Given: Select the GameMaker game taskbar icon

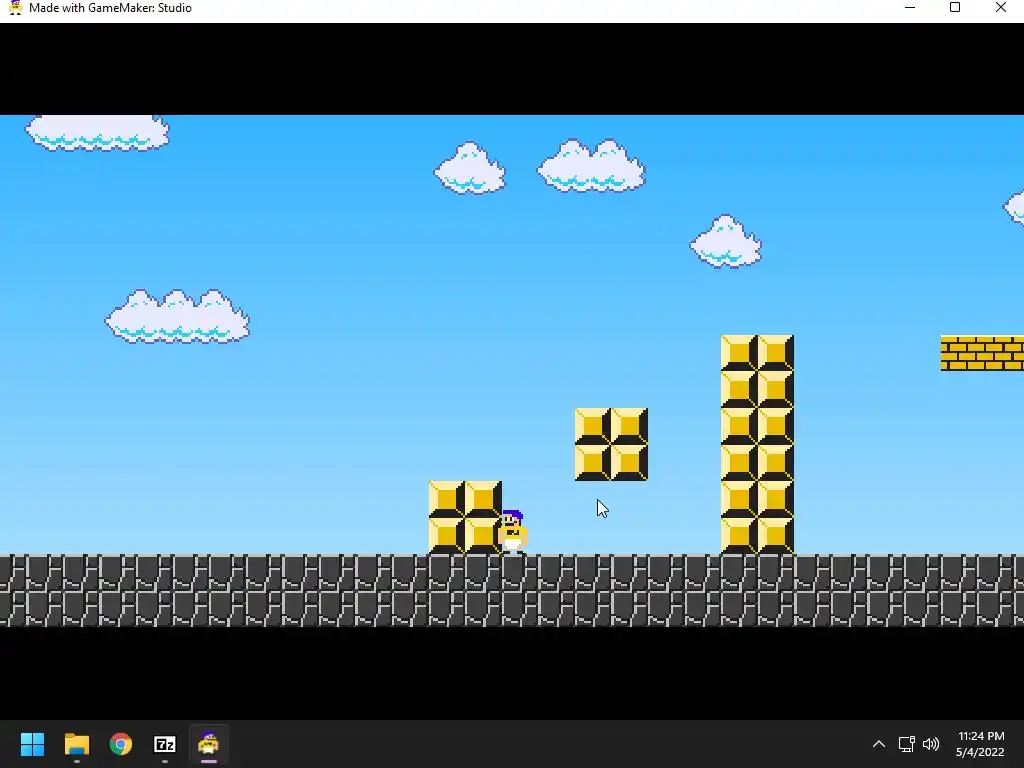Looking at the screenshot, I should [x=208, y=744].
